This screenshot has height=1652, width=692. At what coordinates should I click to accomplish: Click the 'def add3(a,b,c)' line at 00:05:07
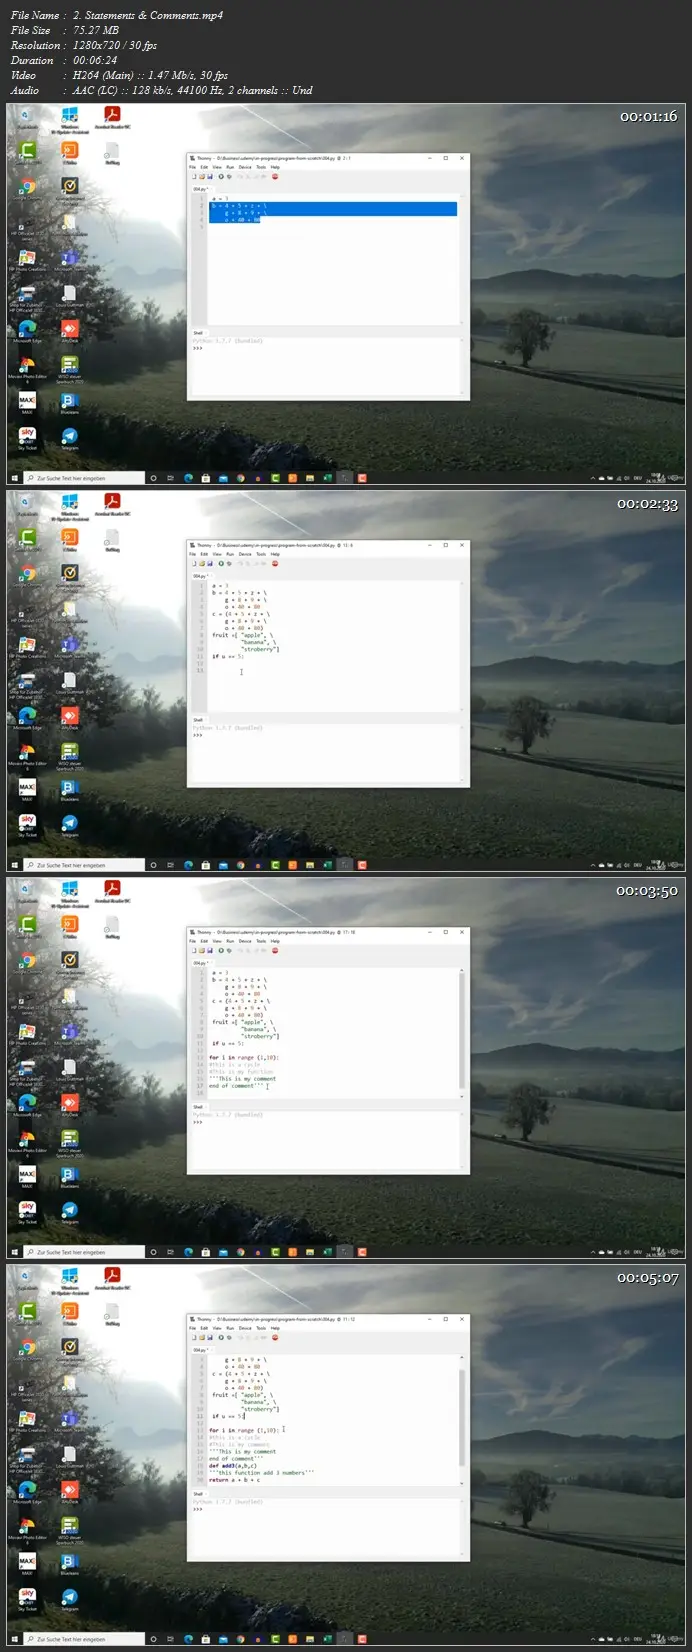click(x=233, y=1465)
